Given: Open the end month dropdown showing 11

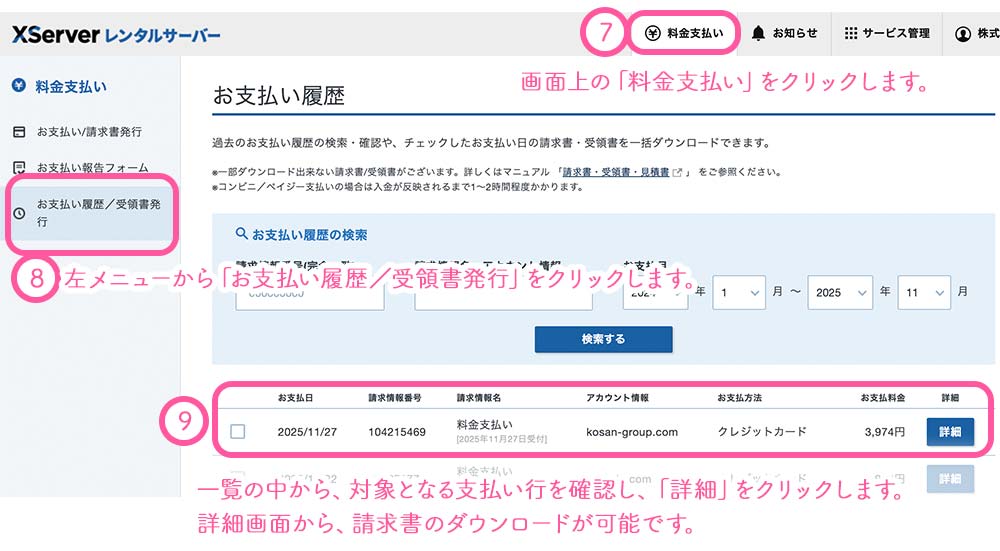Looking at the screenshot, I should click(924, 292).
